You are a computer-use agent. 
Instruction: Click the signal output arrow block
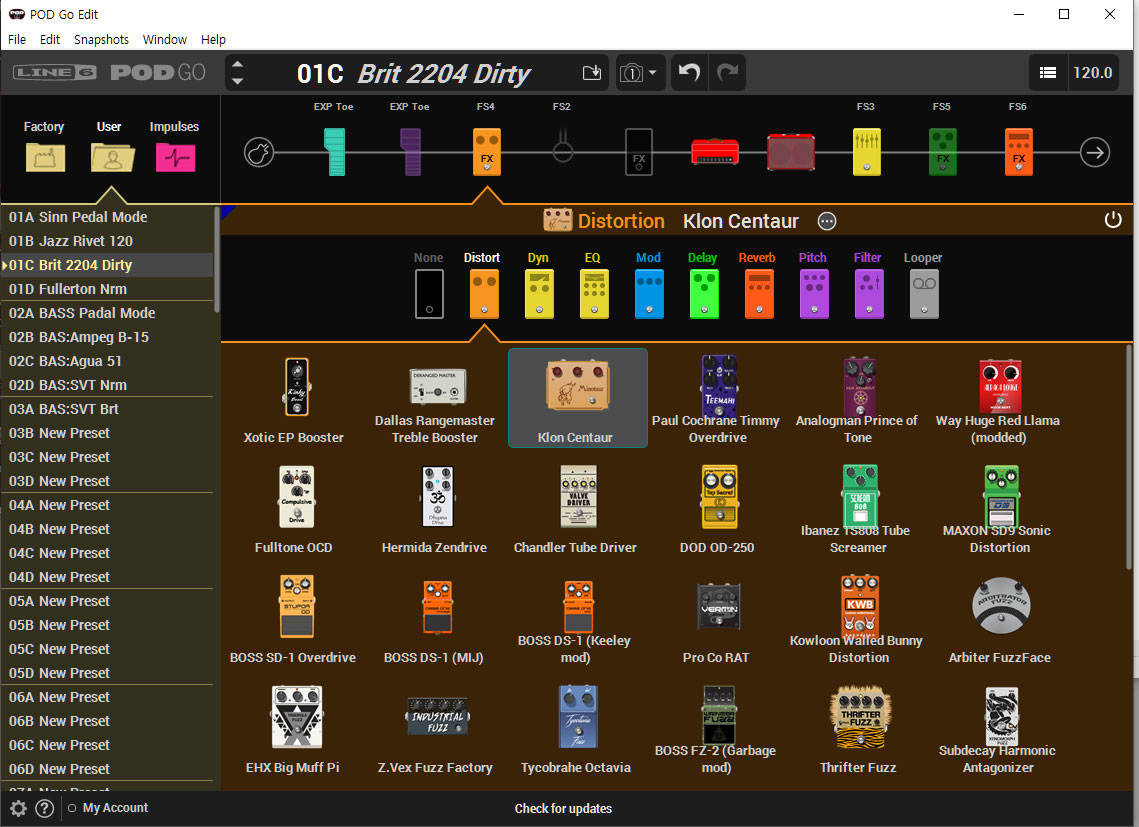click(x=1095, y=152)
